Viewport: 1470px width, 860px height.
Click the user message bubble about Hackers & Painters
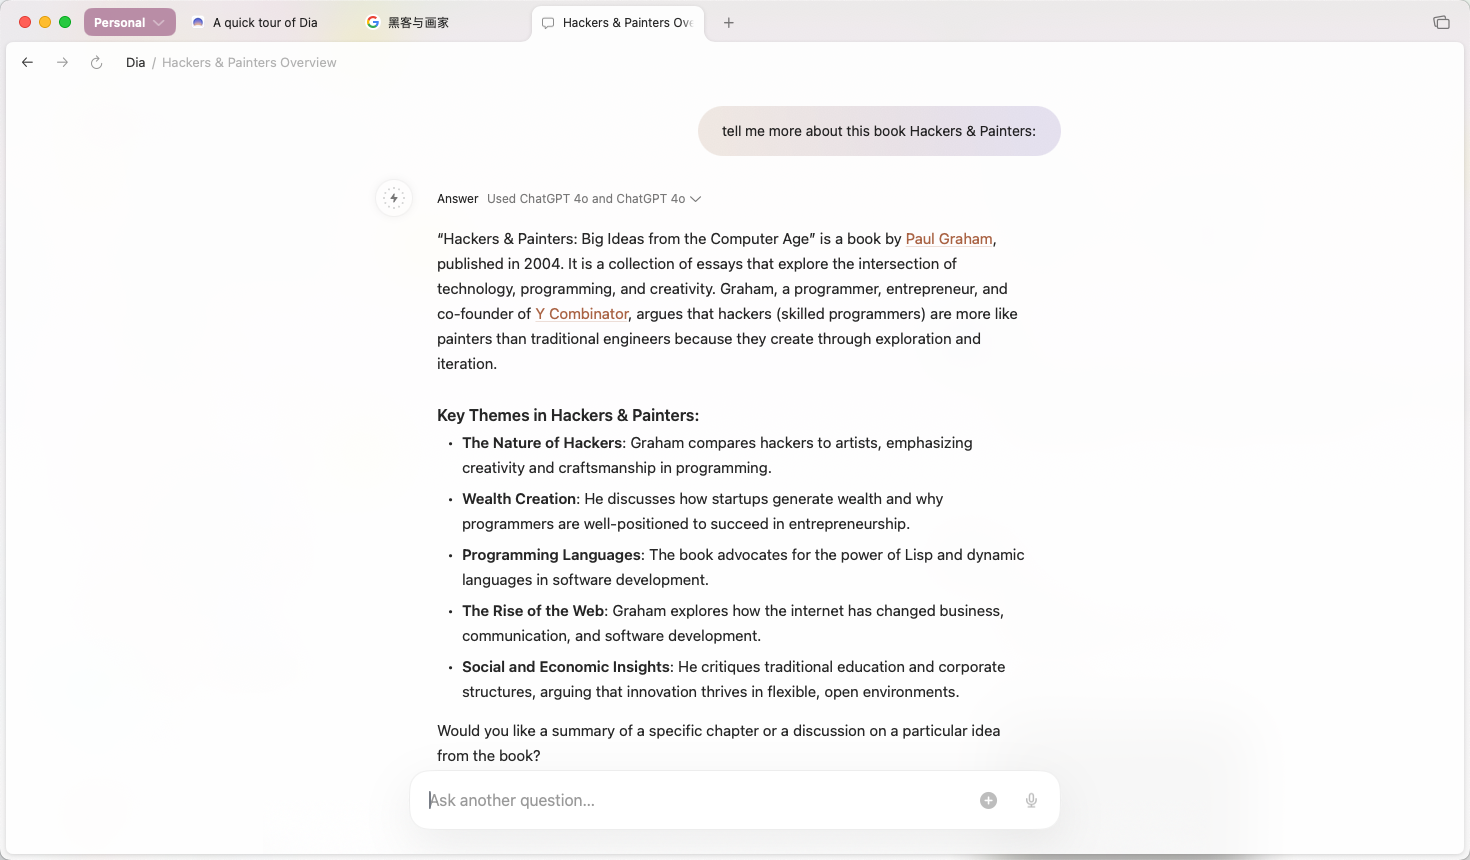pyautogui.click(x=879, y=131)
